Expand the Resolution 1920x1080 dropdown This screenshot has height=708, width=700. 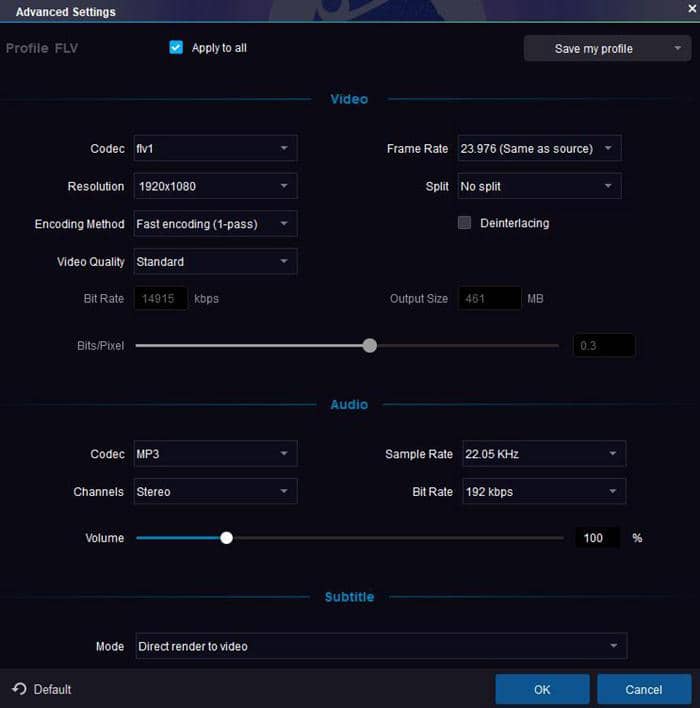coord(214,186)
